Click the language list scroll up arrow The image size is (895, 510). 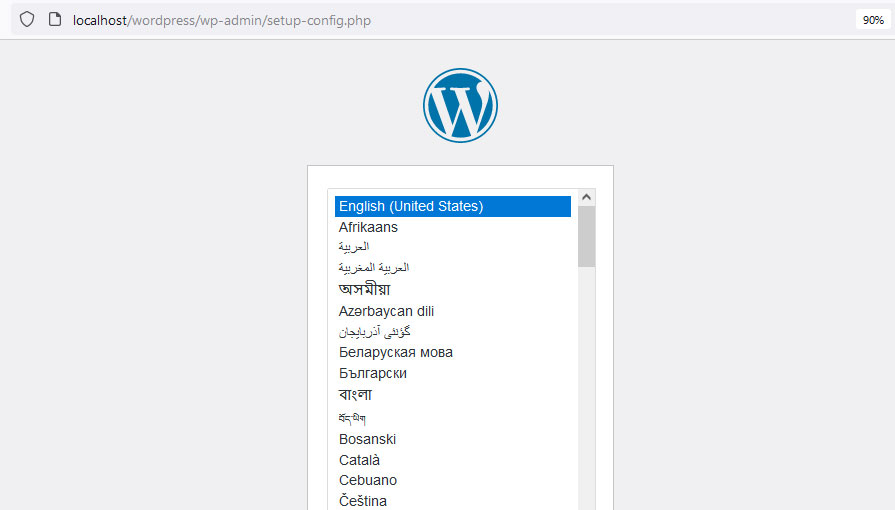tap(586, 198)
